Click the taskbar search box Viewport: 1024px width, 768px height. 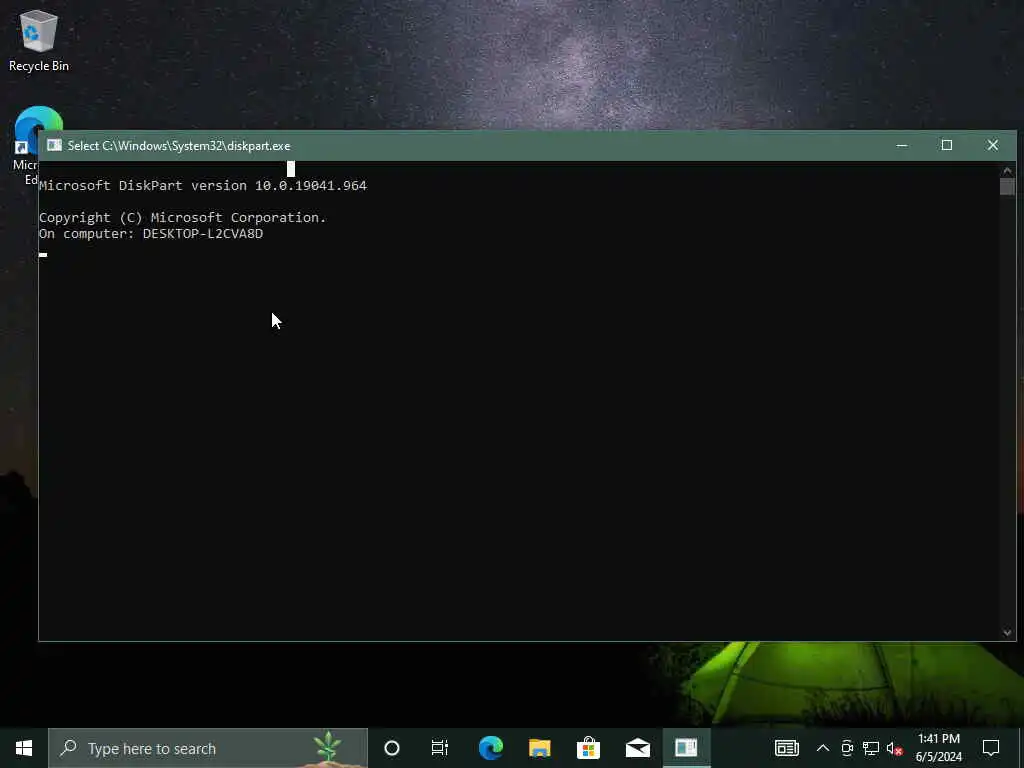[x=208, y=748]
